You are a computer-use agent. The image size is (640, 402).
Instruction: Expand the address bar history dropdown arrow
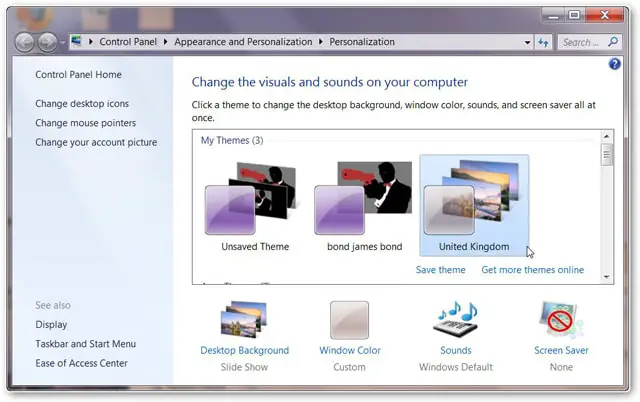coord(528,42)
